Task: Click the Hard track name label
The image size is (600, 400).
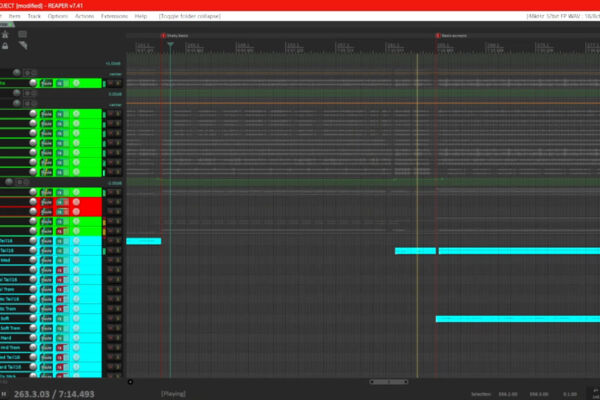Action: [x=6, y=338]
